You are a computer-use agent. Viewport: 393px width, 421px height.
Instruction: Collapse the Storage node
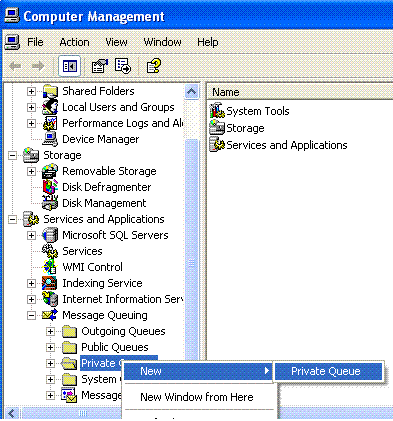pyautogui.click(x=12, y=155)
